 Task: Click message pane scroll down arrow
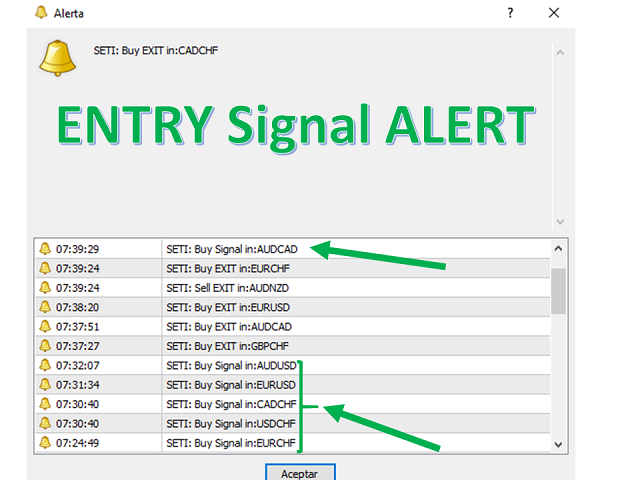tap(560, 222)
